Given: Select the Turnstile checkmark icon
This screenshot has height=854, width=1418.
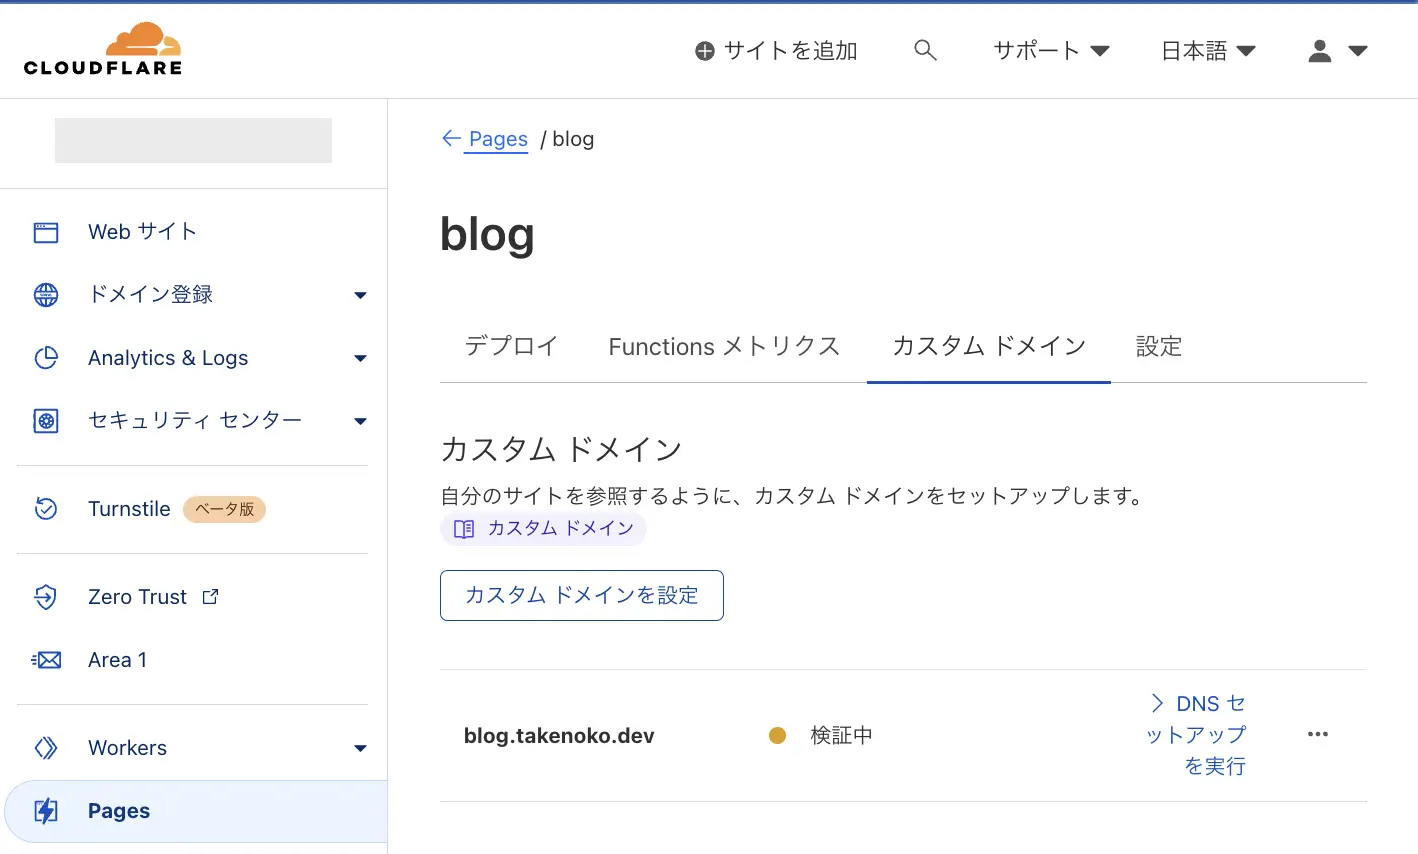Looking at the screenshot, I should [46, 509].
